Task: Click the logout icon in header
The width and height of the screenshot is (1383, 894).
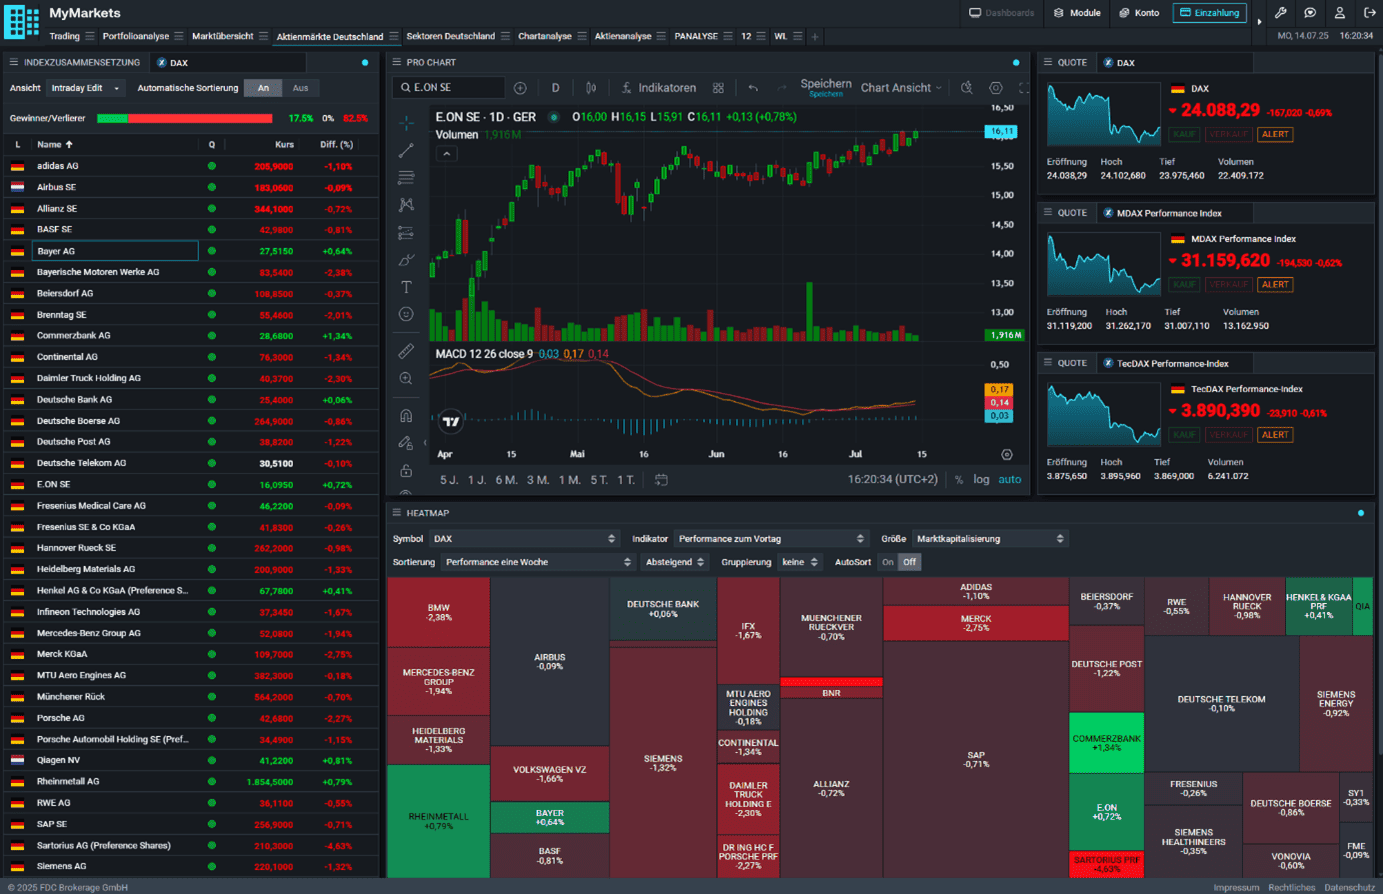Action: tap(1370, 13)
